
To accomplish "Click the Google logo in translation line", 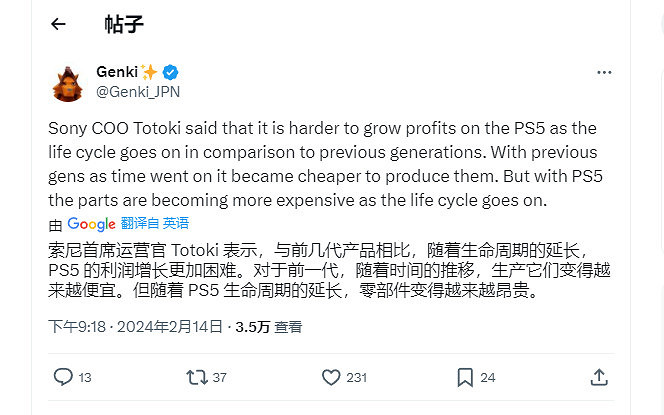I will pyautogui.click(x=91, y=224).
